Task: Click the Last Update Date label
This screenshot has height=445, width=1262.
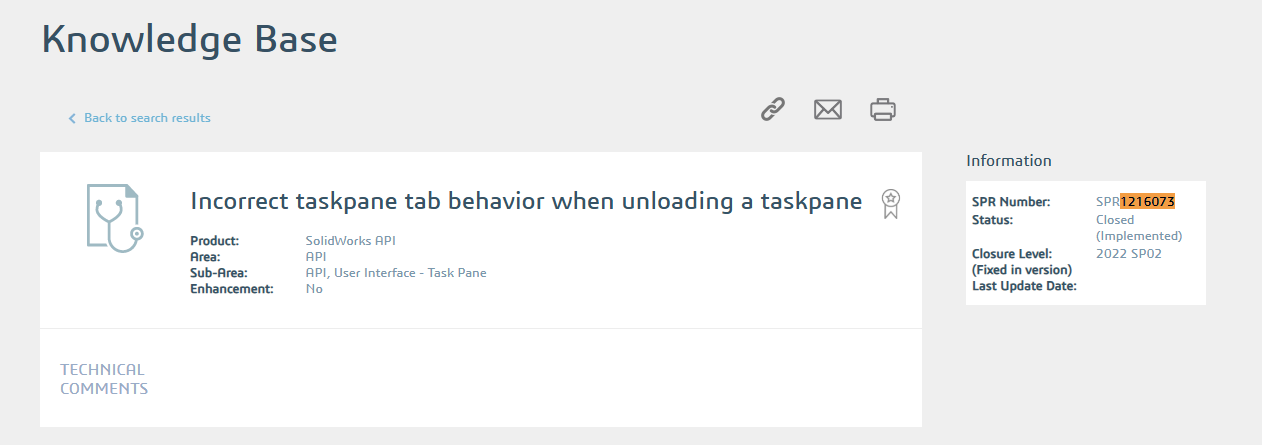Action: 1024,286
